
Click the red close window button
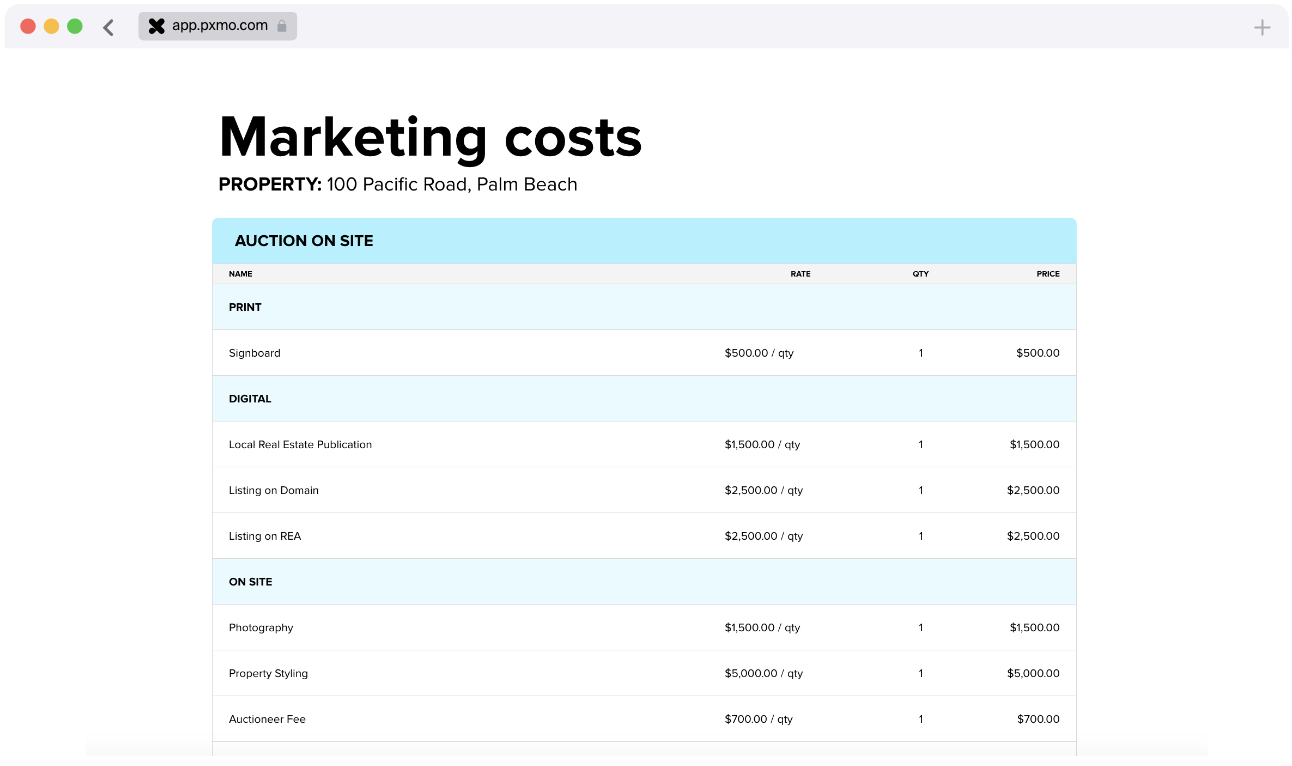click(x=28, y=26)
